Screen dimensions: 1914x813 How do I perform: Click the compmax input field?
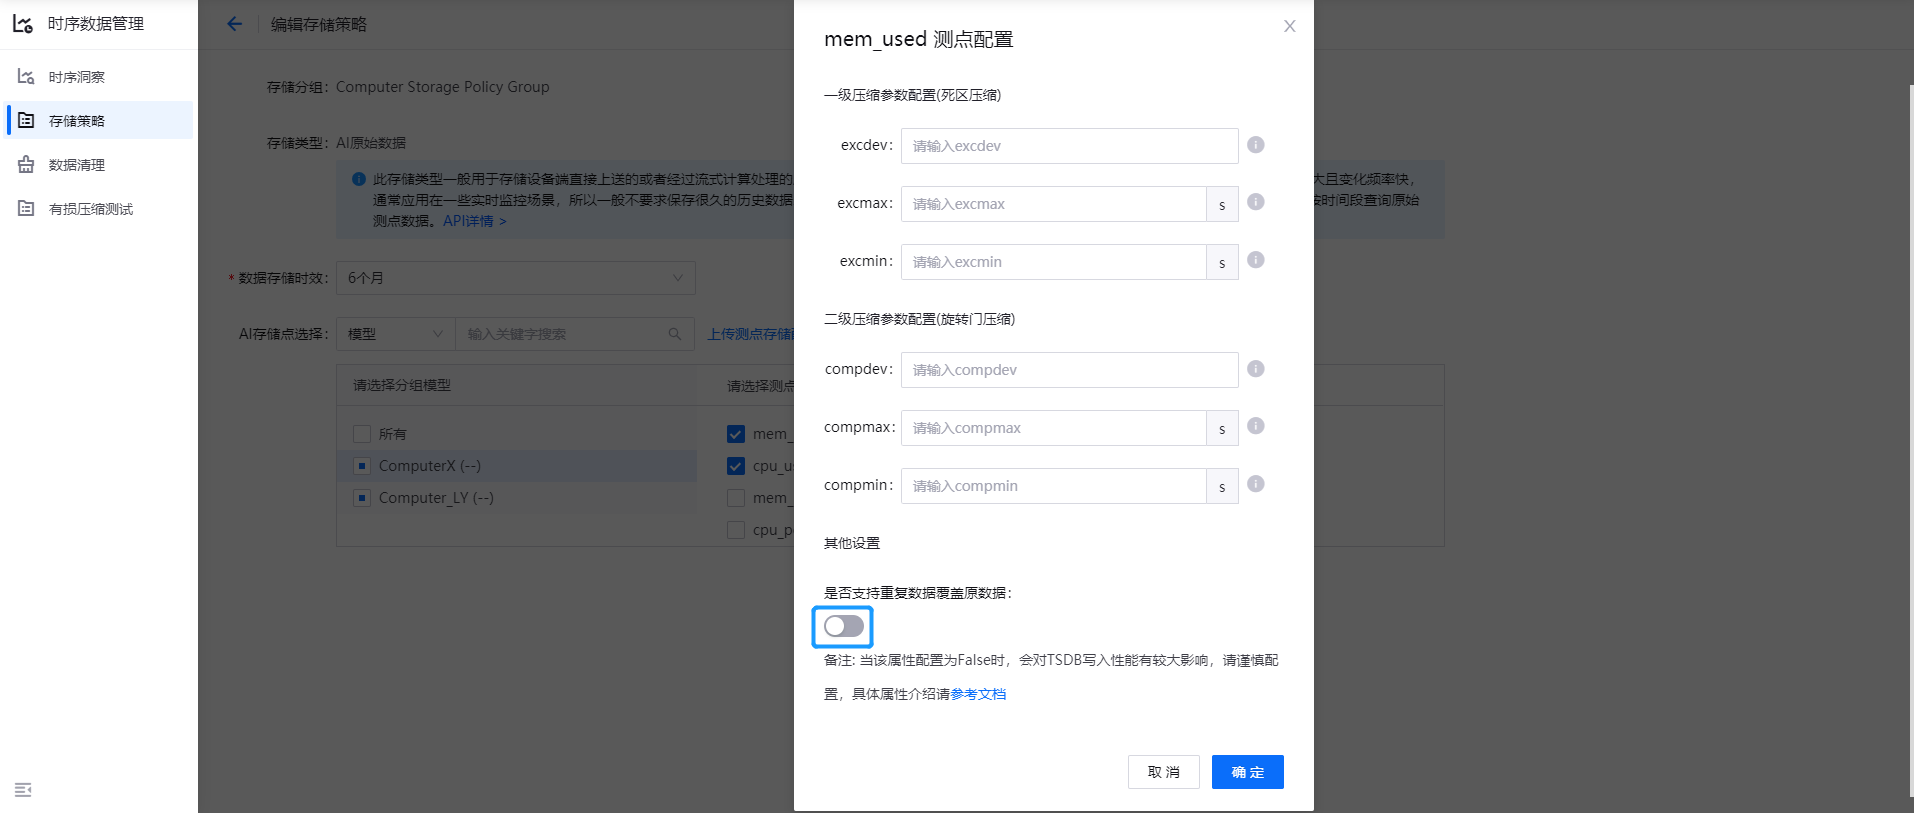[x=1054, y=428]
